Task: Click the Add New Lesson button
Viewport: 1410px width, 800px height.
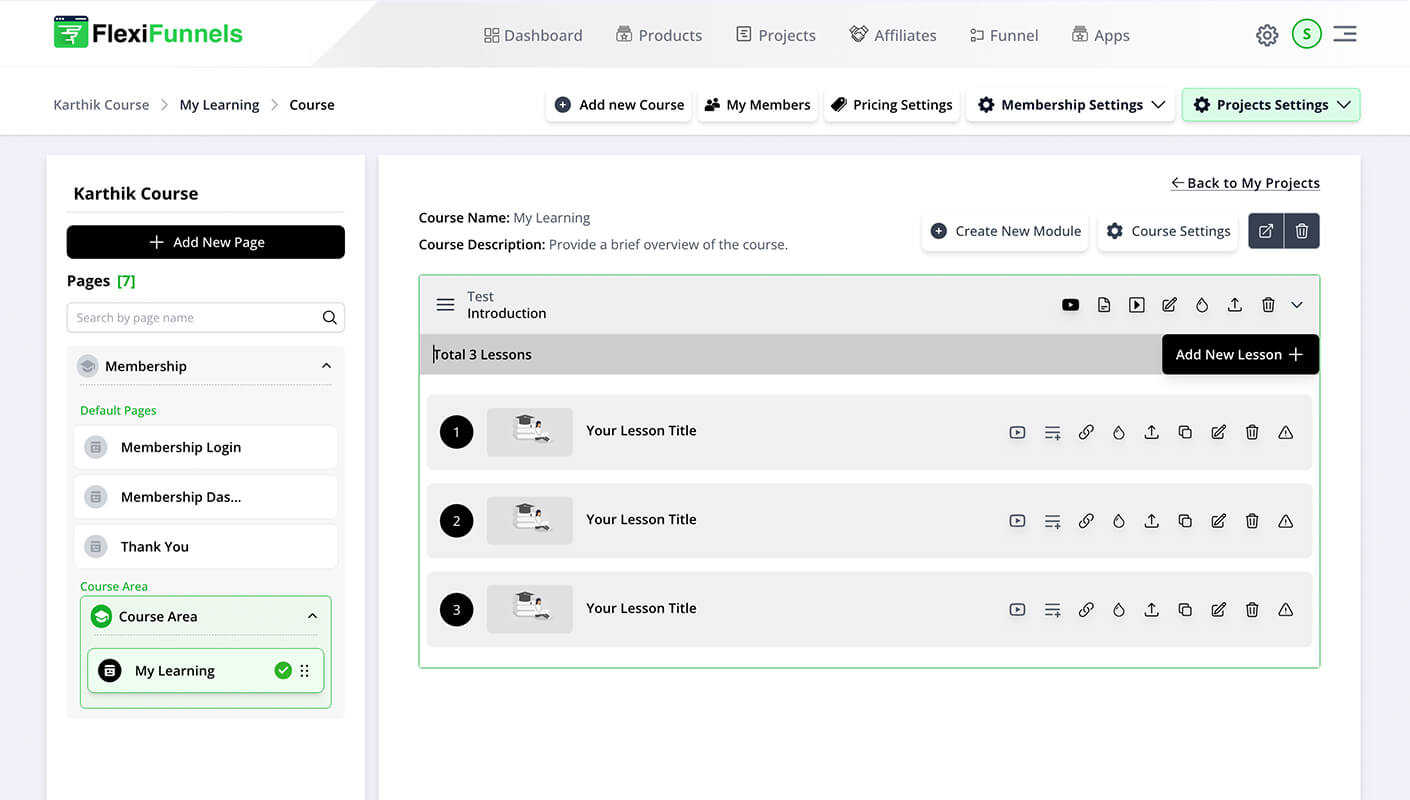Action: pos(1239,355)
